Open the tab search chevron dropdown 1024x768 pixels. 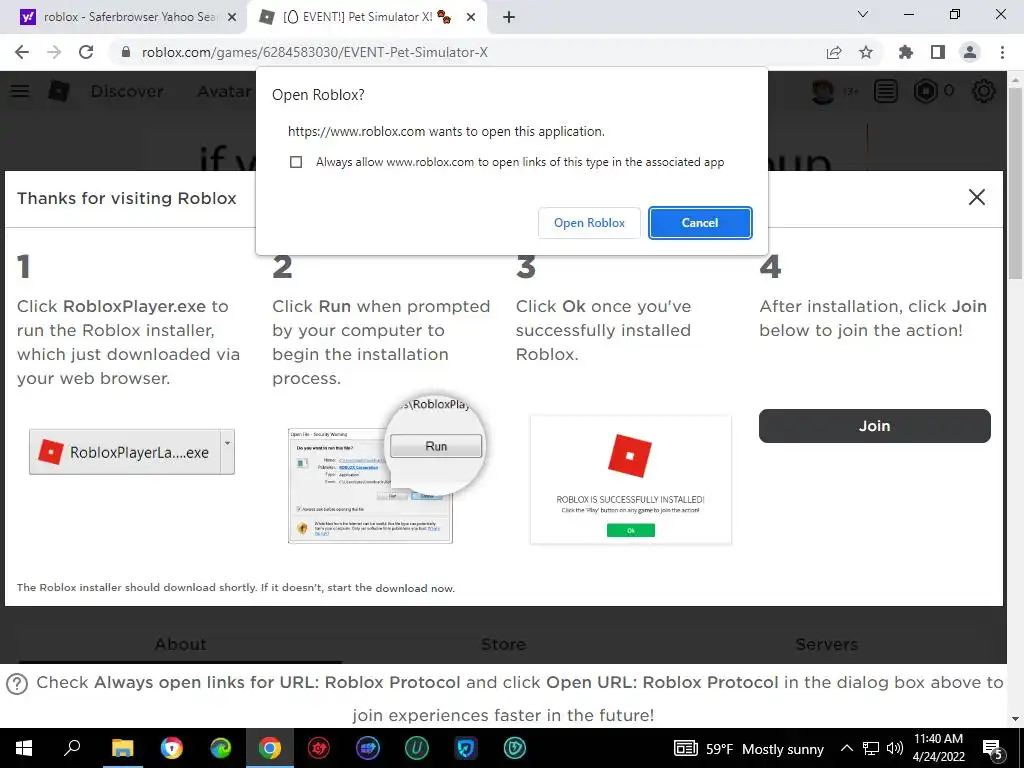pyautogui.click(x=863, y=14)
